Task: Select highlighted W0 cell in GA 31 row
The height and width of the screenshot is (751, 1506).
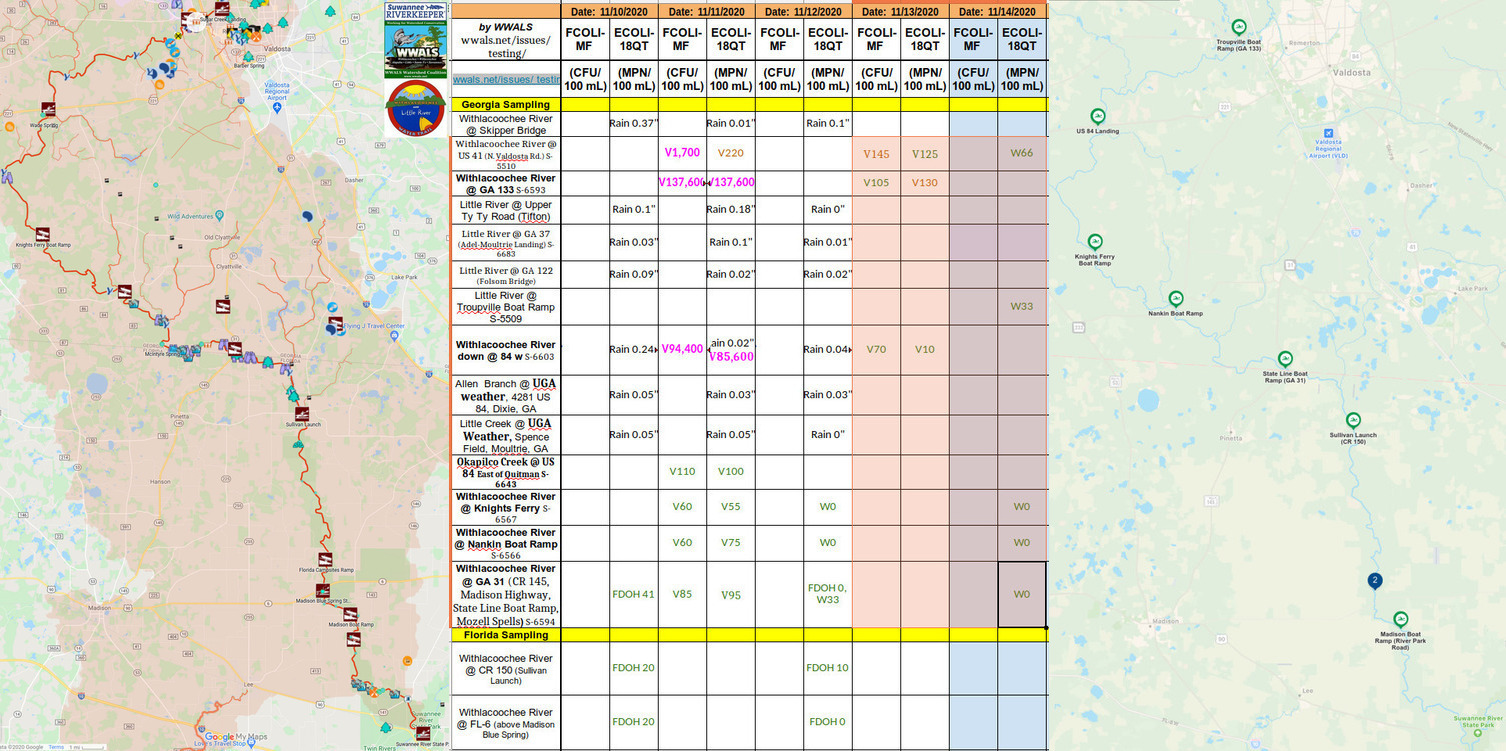Action: coord(1022,594)
